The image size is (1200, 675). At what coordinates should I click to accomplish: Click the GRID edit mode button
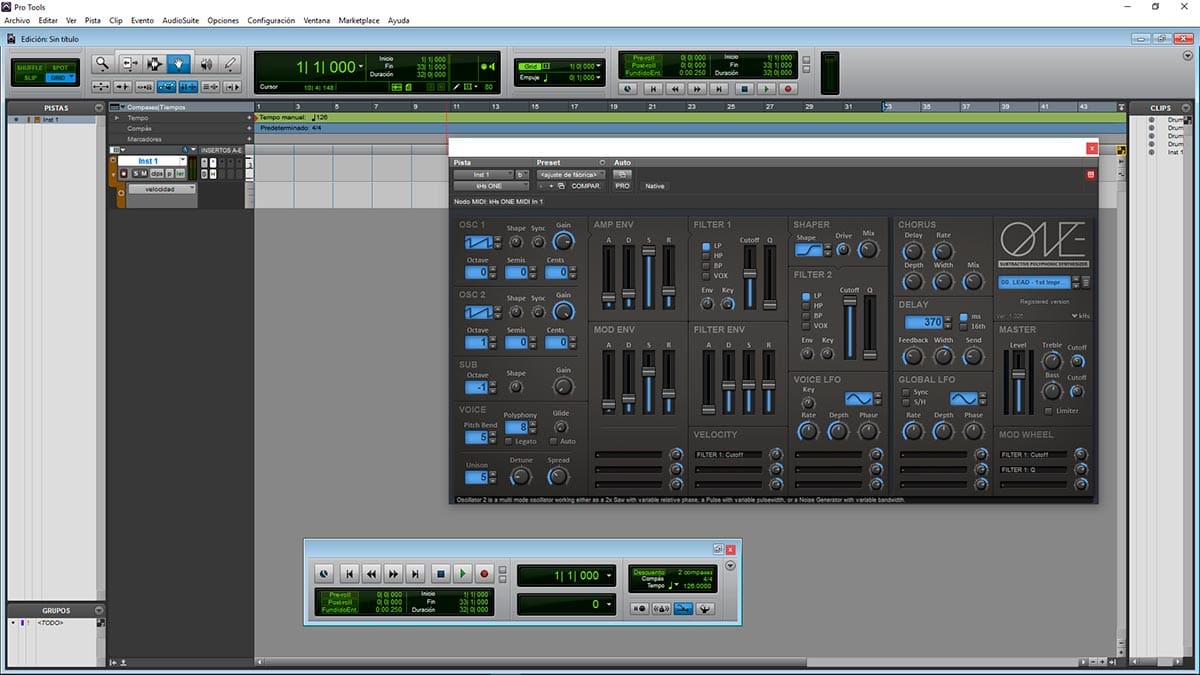pos(60,77)
